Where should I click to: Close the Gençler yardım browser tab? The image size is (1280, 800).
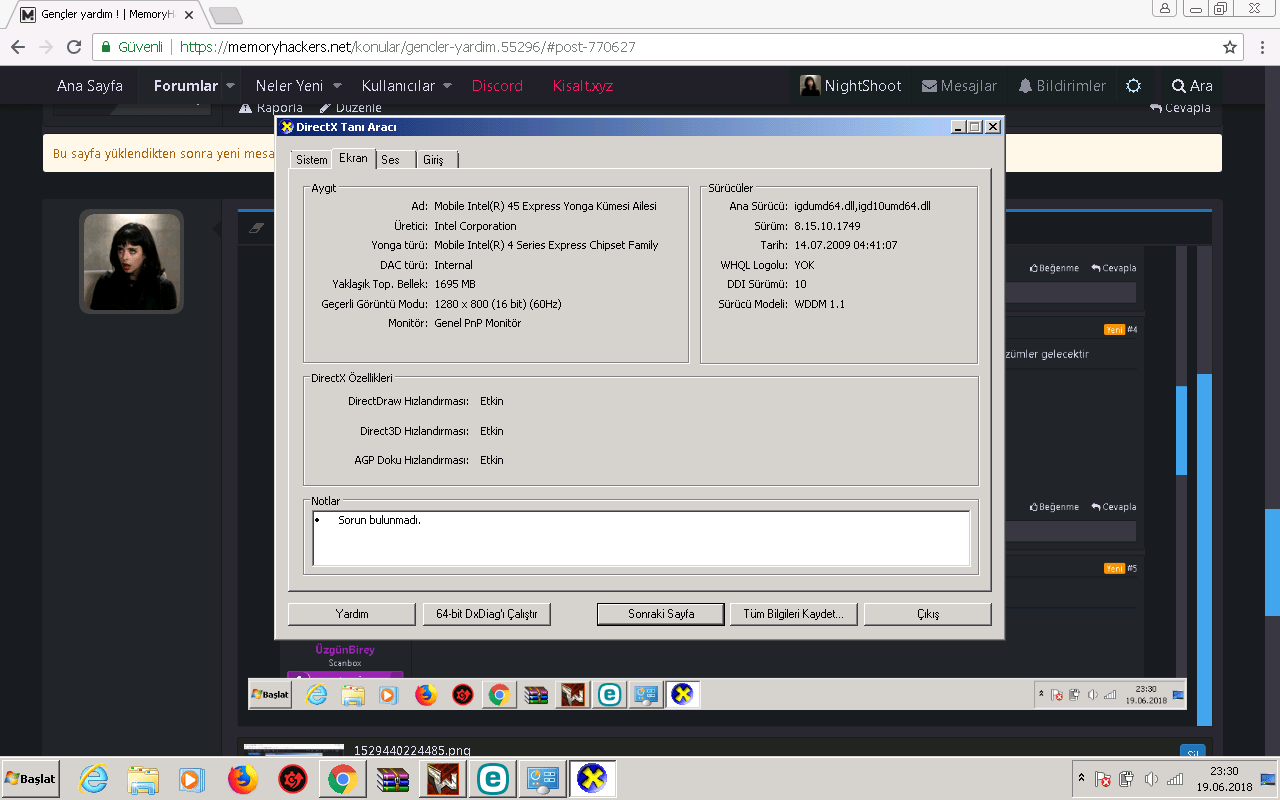pos(188,14)
